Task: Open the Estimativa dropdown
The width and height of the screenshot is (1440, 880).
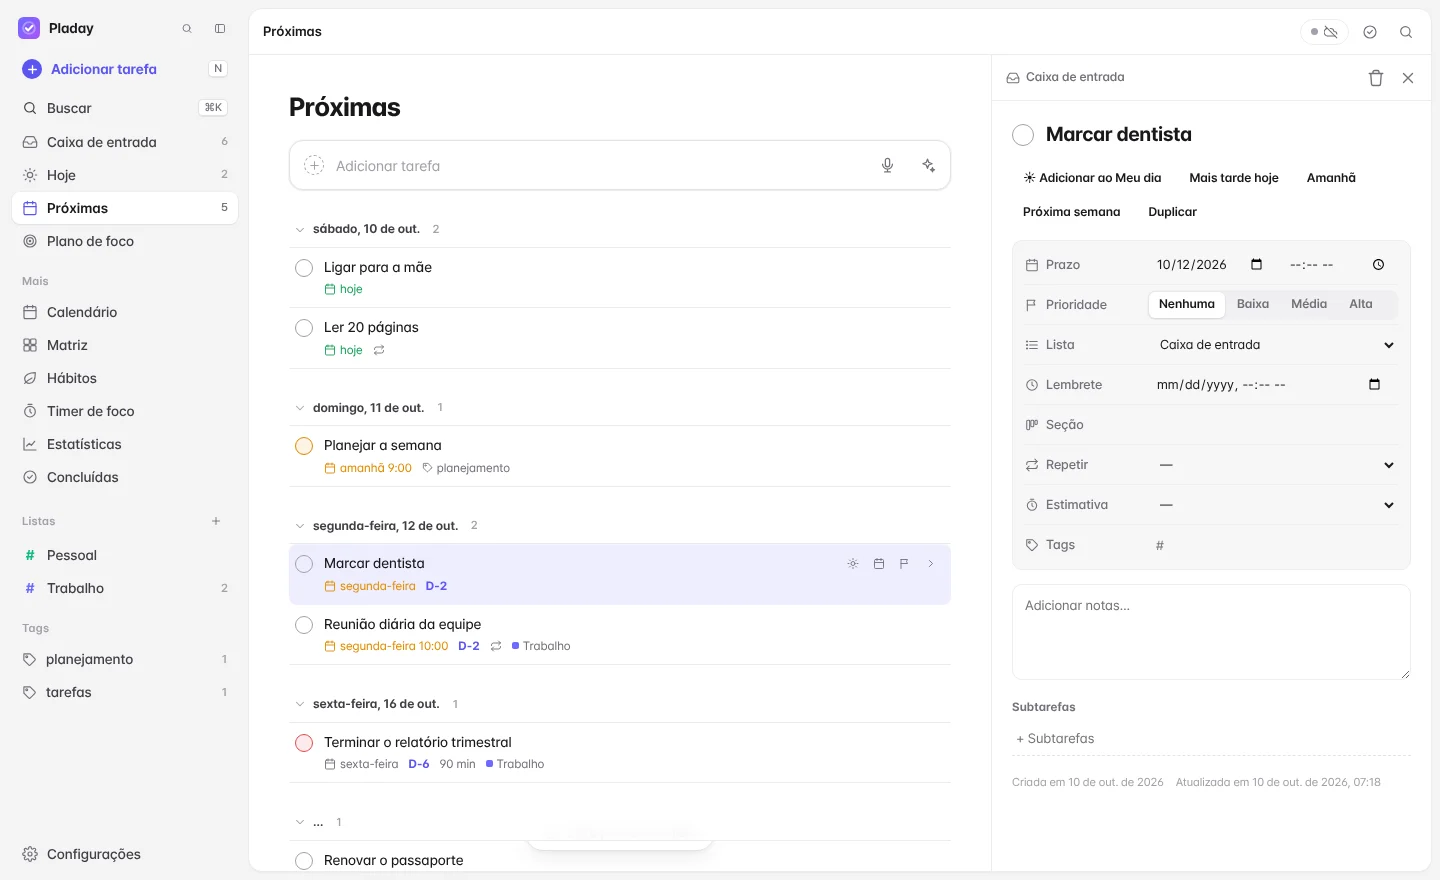Action: [1276, 505]
